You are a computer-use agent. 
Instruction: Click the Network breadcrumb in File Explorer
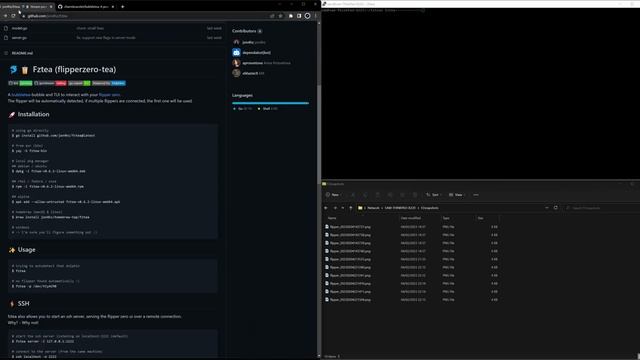click(373, 208)
